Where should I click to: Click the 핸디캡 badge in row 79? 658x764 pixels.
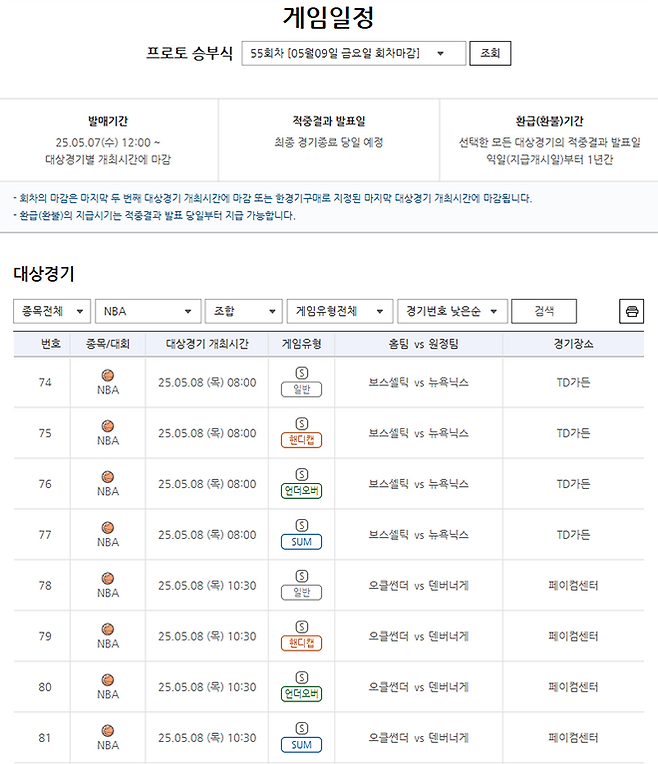click(301, 644)
